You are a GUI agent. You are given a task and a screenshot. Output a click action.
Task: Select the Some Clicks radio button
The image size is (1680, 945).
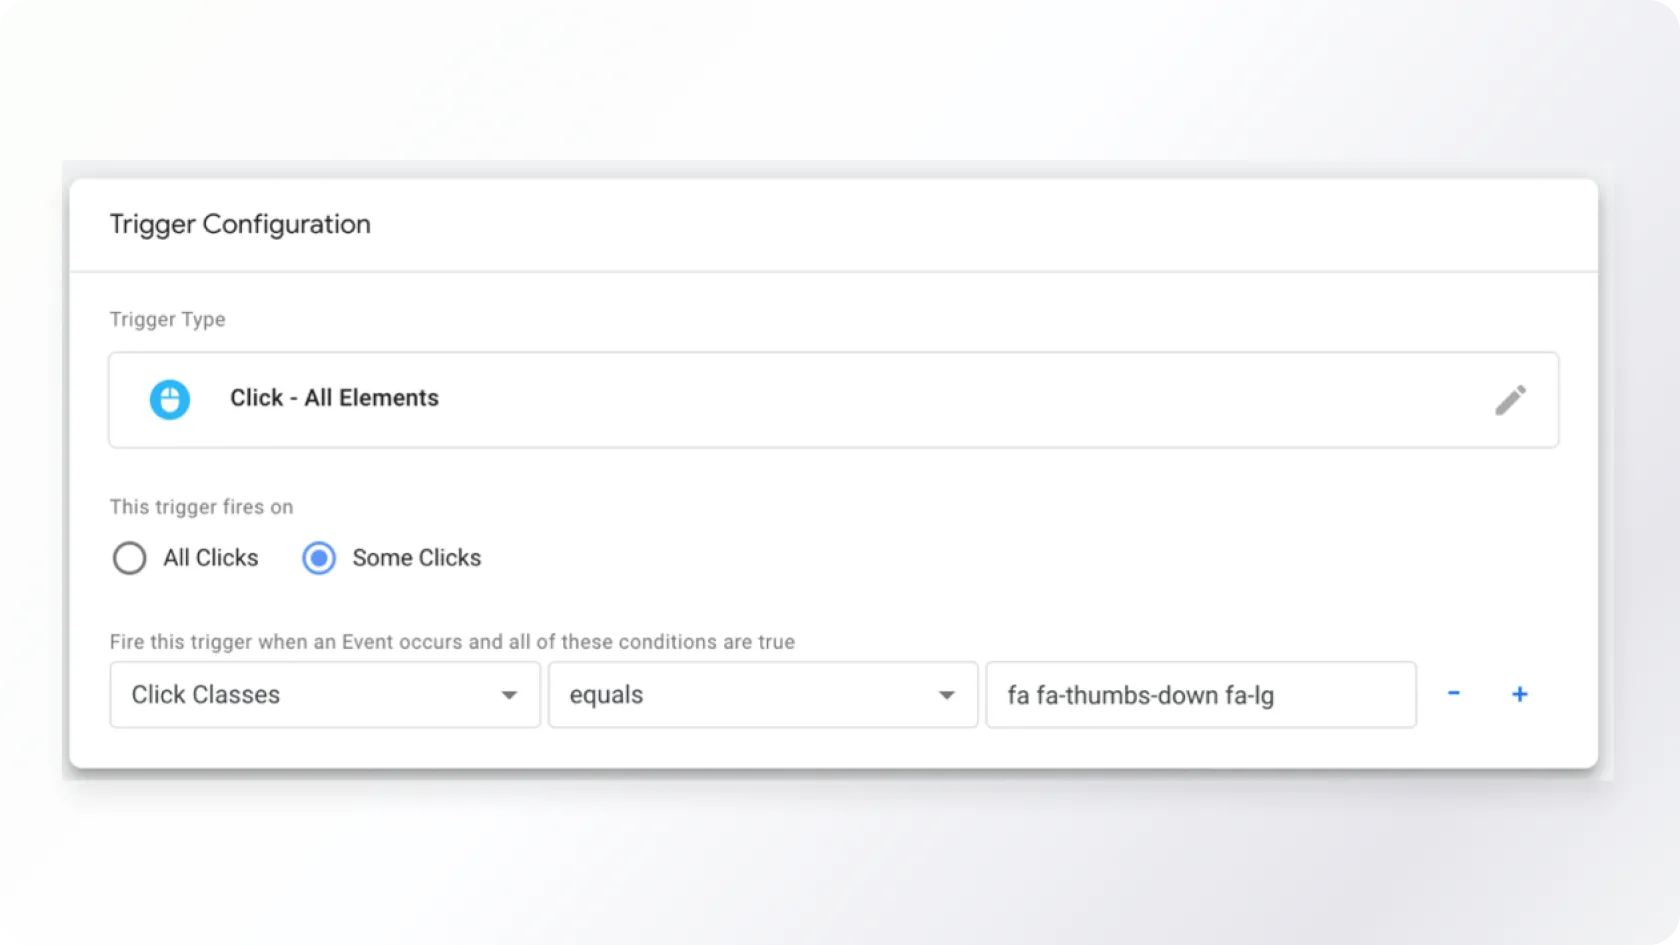point(319,558)
